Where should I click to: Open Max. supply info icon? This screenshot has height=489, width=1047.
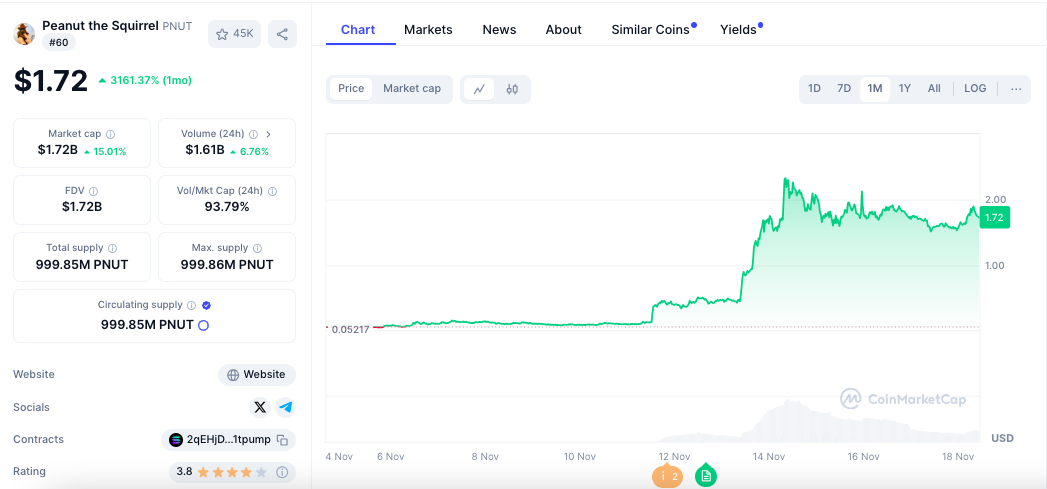click(x=258, y=248)
